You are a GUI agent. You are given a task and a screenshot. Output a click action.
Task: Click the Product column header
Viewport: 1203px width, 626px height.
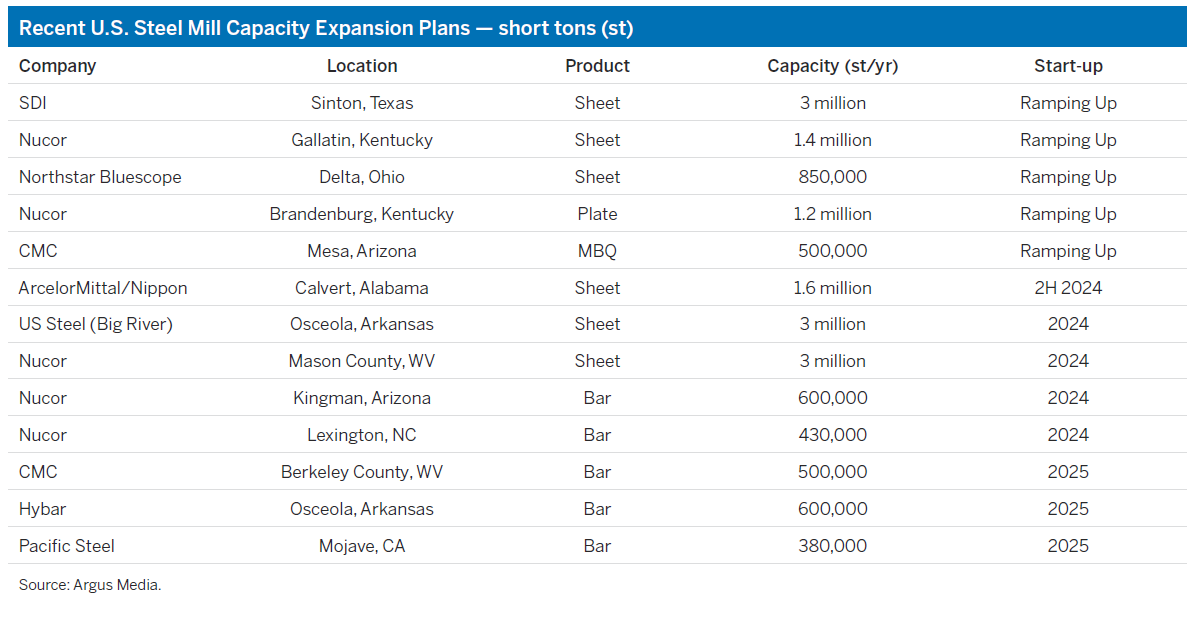[597, 66]
